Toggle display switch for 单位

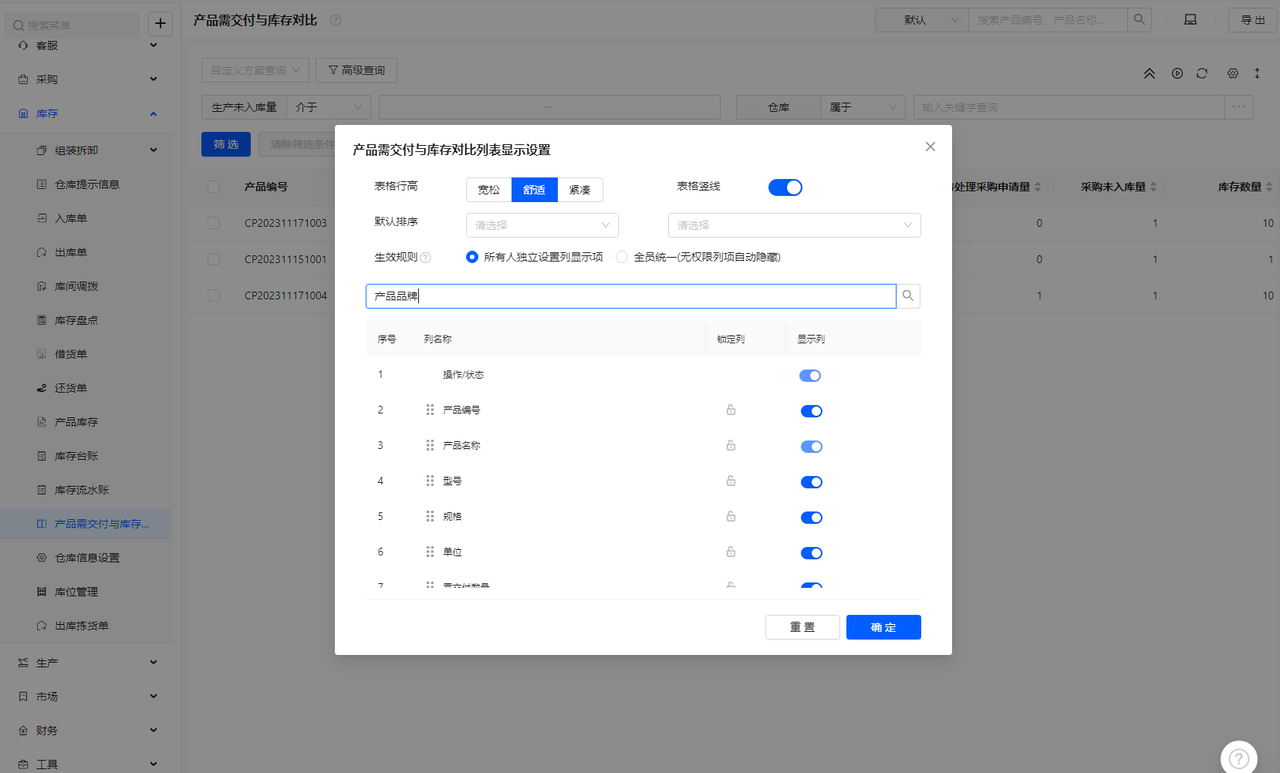811,553
